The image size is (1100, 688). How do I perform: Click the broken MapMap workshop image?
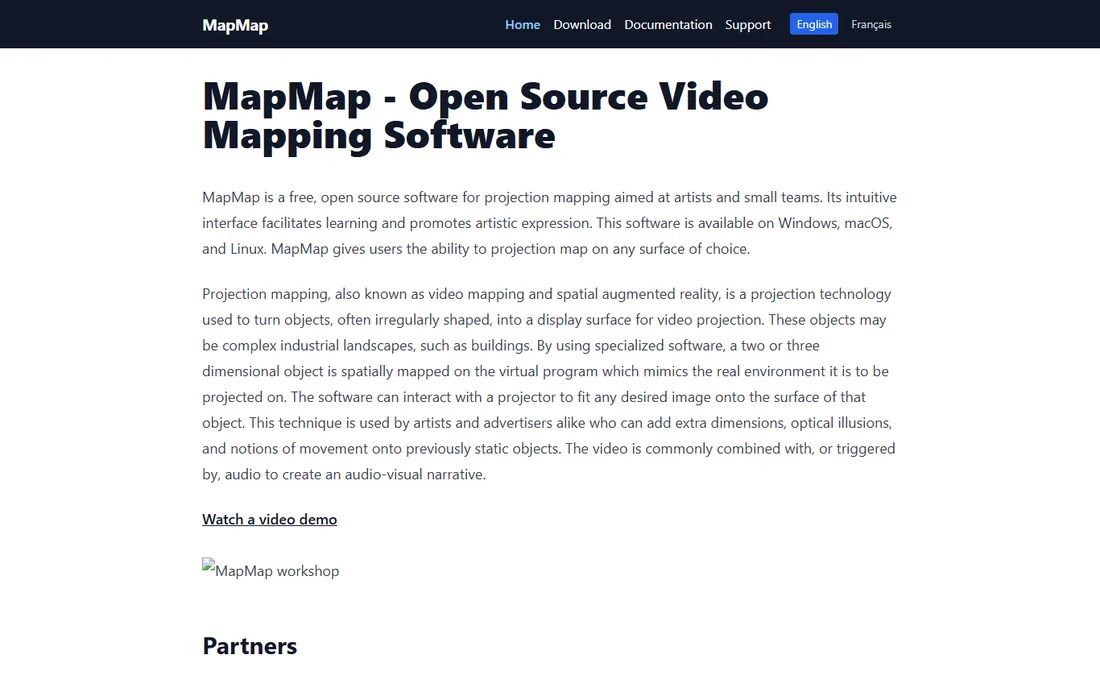point(271,570)
